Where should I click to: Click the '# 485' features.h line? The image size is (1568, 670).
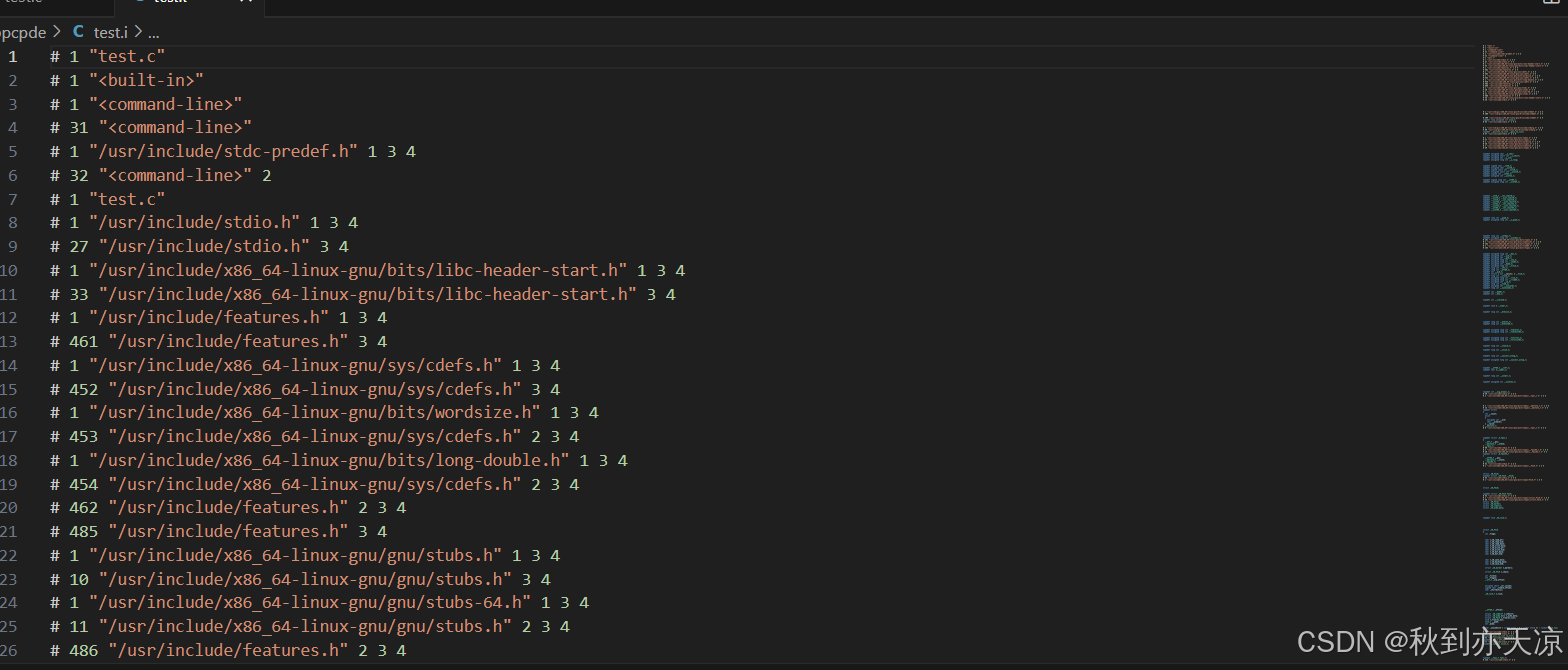[x=218, y=532]
